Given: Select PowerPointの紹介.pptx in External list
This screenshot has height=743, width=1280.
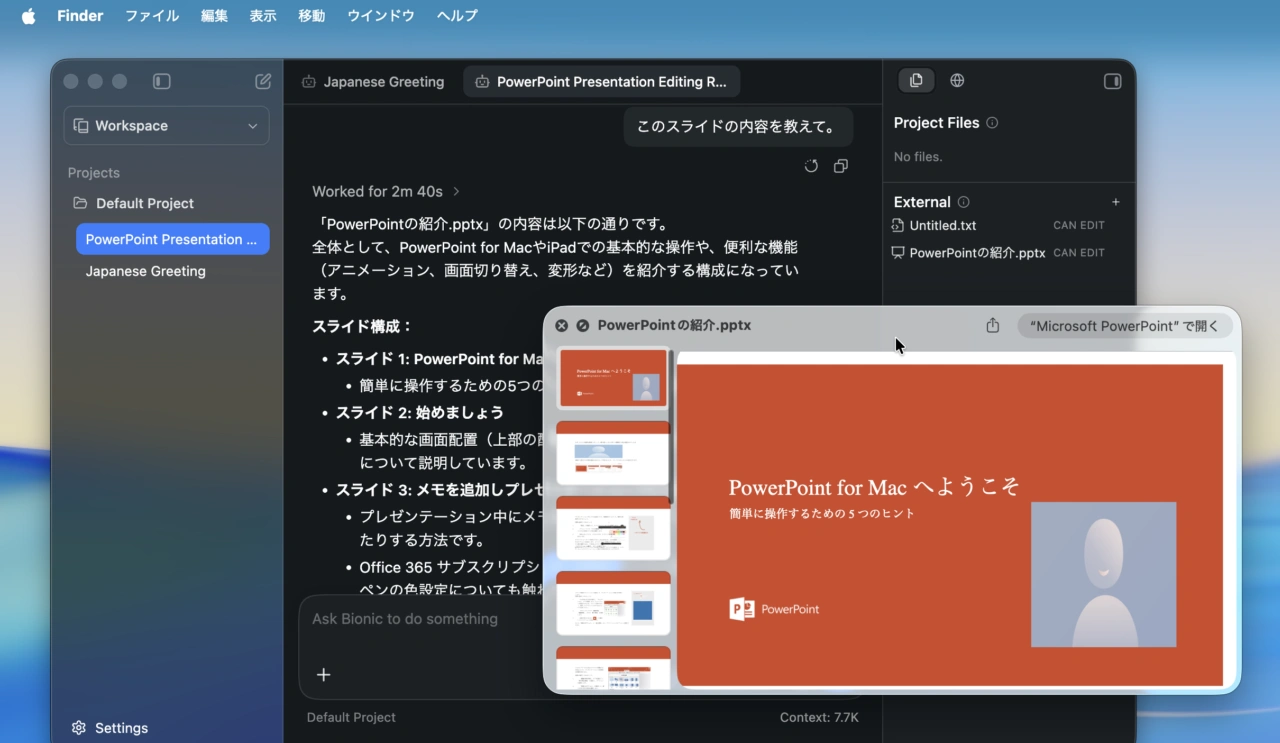Looking at the screenshot, I should click(x=977, y=253).
